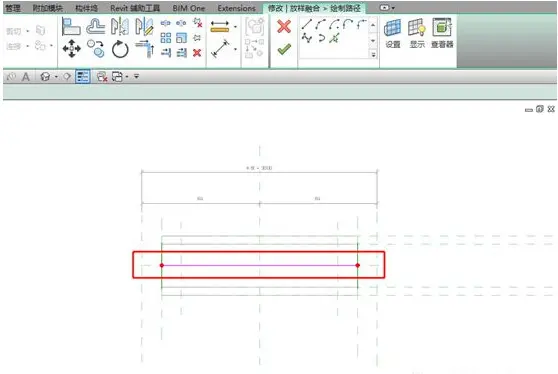The height and width of the screenshot is (374, 558).
Task: Open work plane 设置 (Set) tool
Action: point(393,33)
